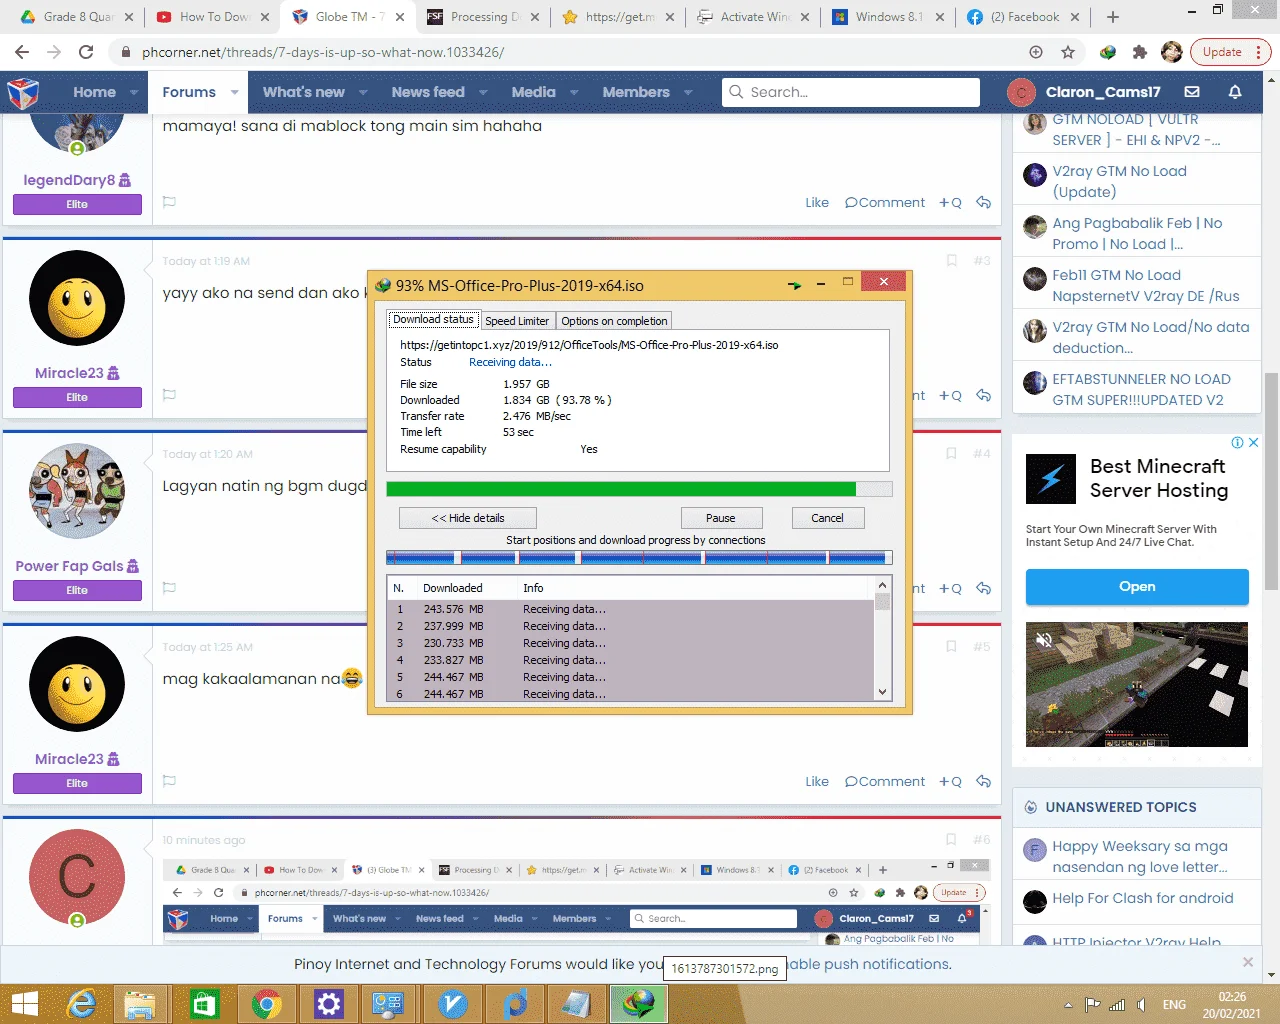
Task: Click the reply arrow icon on post #5
Action: (984, 781)
